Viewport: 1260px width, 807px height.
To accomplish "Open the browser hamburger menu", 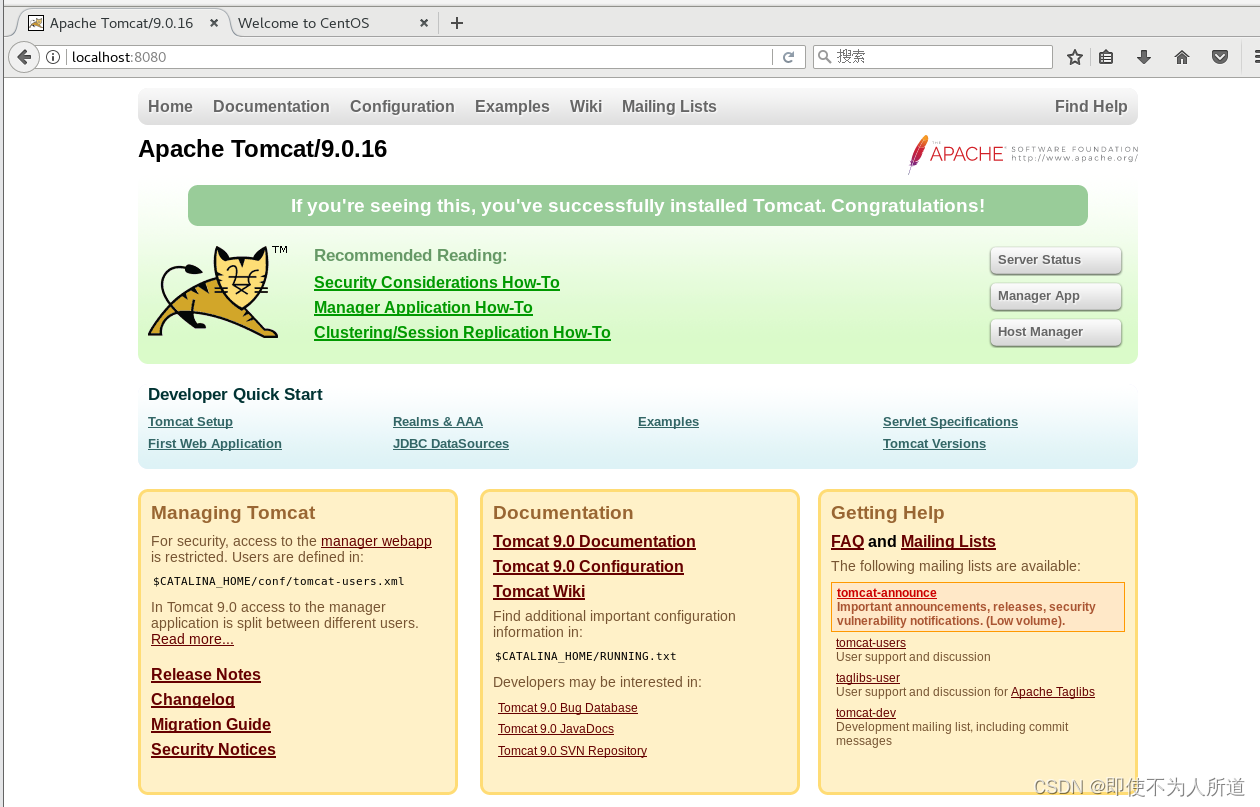I will pyautogui.click(x=1256, y=57).
